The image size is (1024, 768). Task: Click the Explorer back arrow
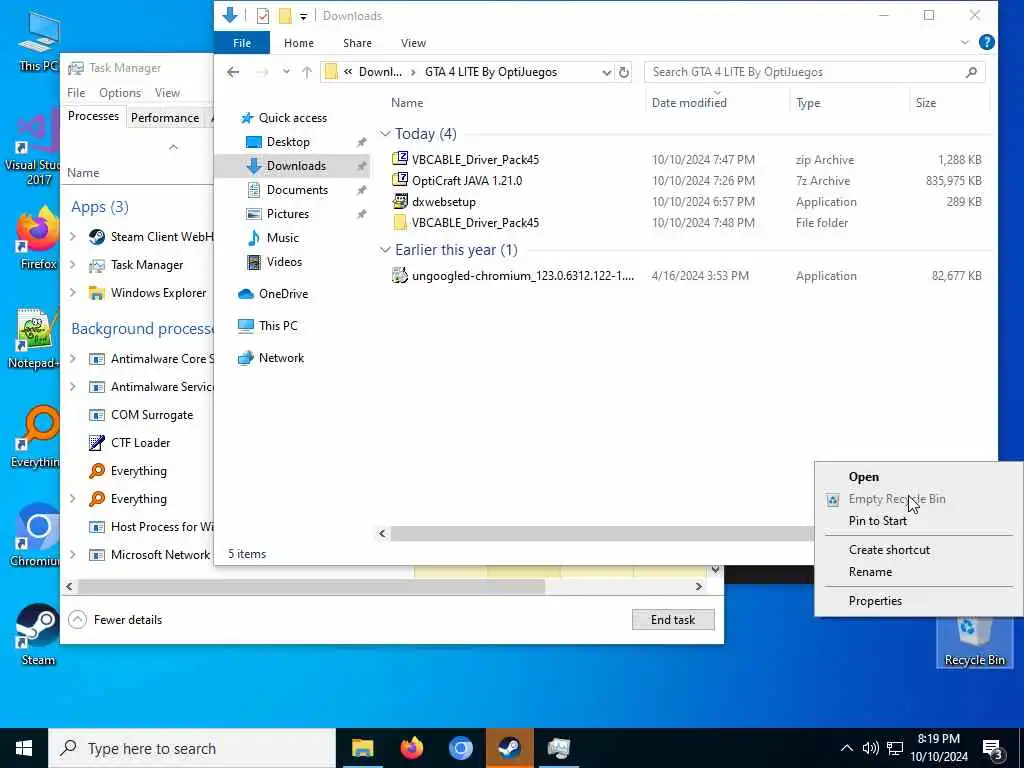pos(233,72)
